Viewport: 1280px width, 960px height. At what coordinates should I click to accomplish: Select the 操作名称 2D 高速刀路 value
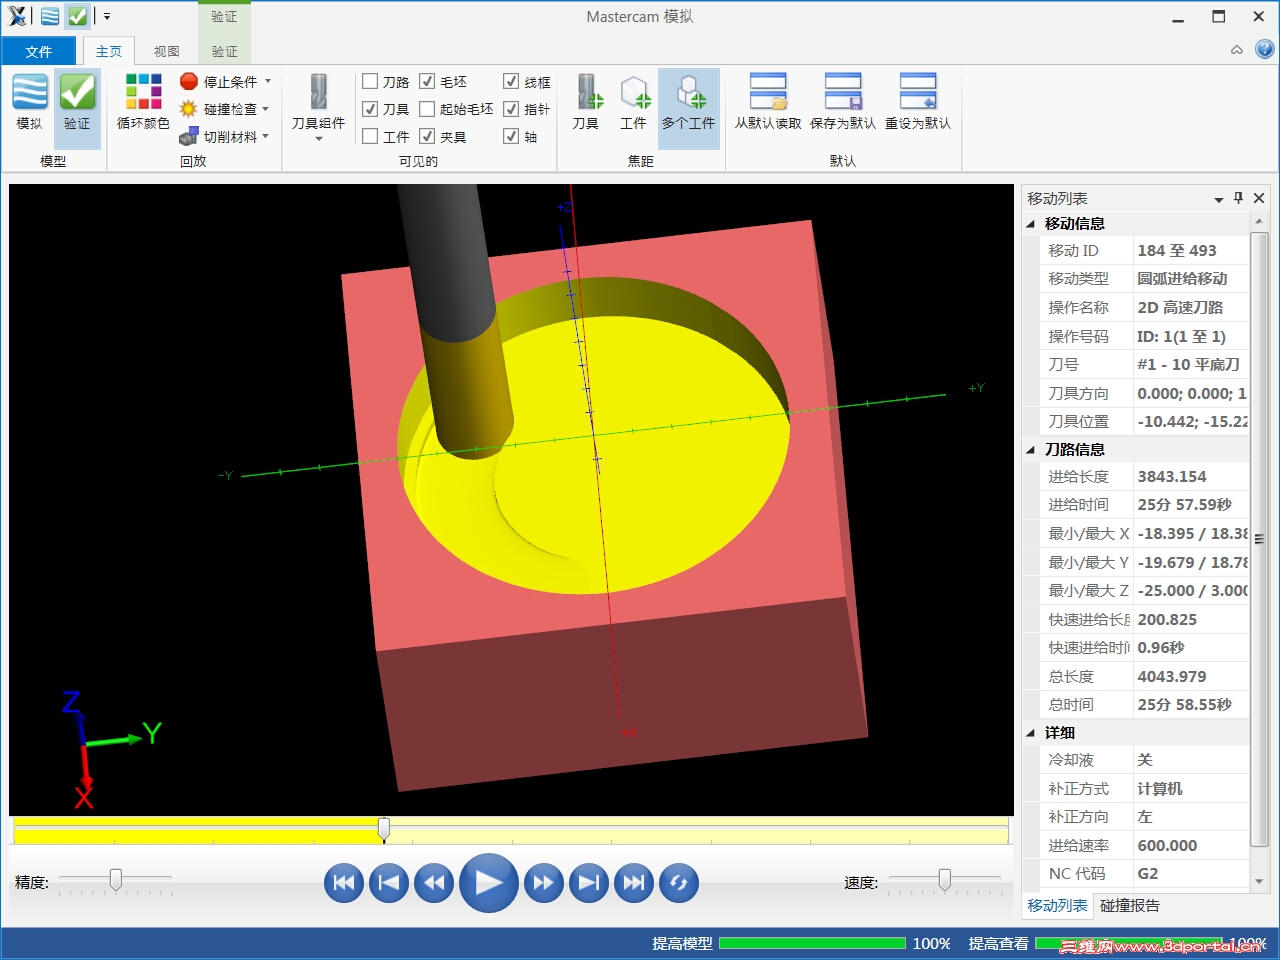pos(1191,307)
